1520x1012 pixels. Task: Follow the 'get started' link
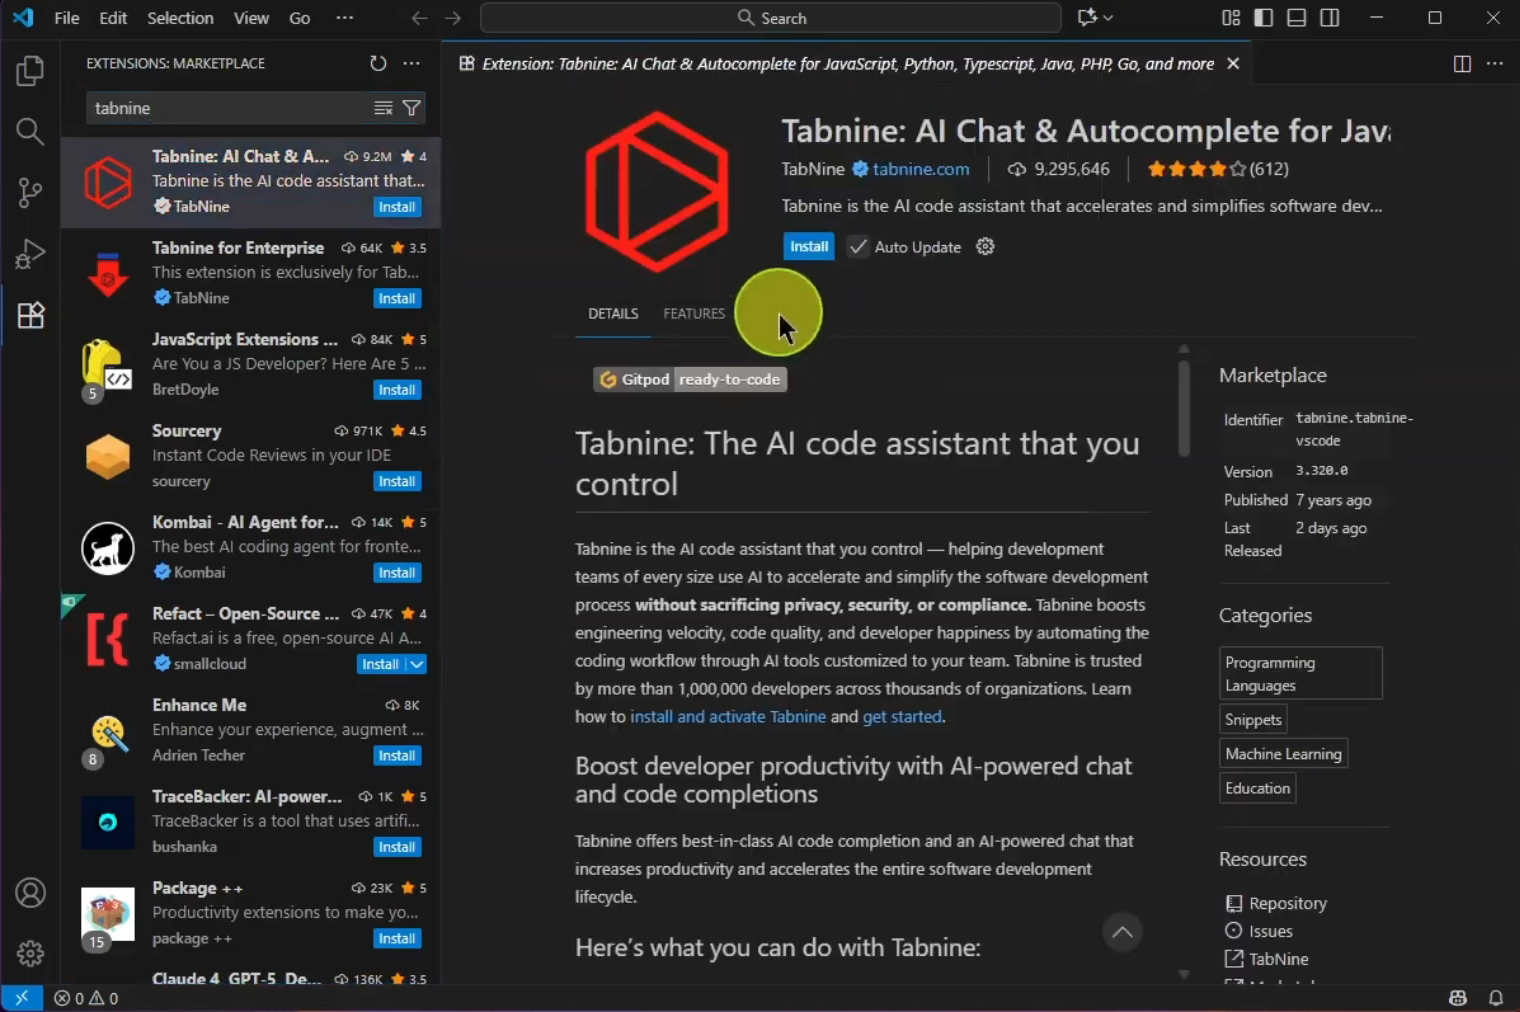(902, 717)
